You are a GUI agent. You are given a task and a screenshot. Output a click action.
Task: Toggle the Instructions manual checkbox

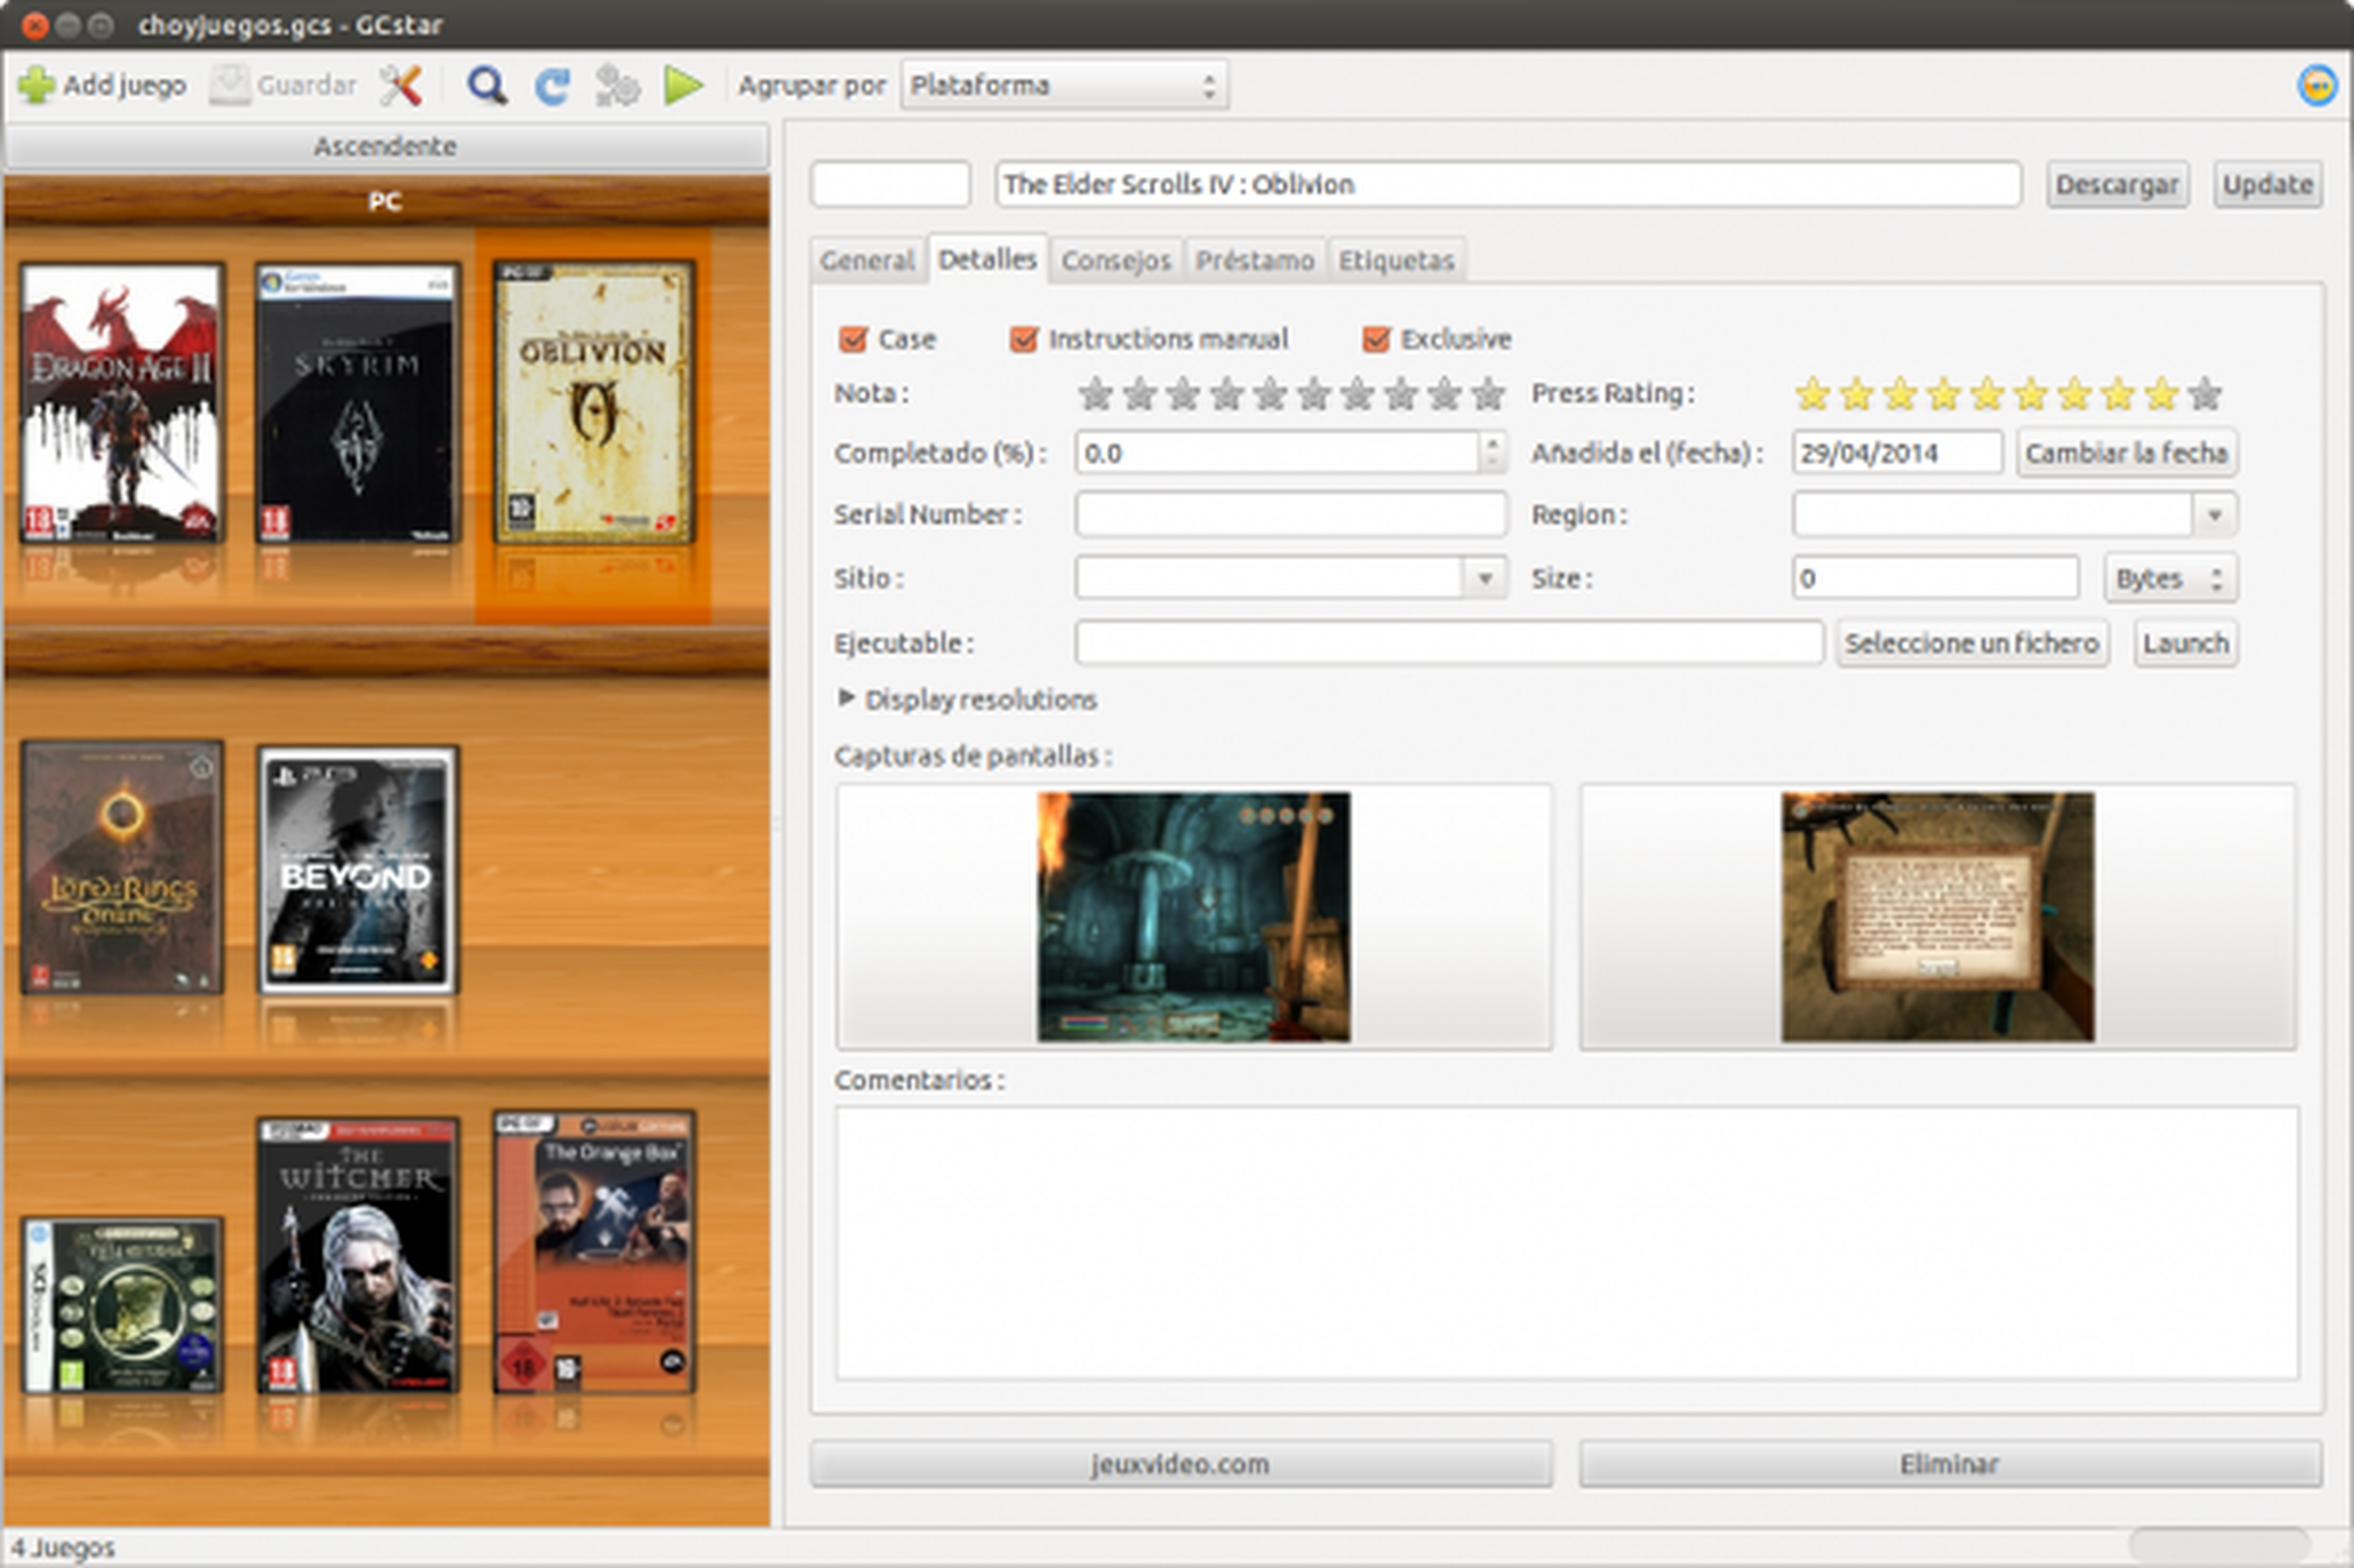tap(1023, 339)
